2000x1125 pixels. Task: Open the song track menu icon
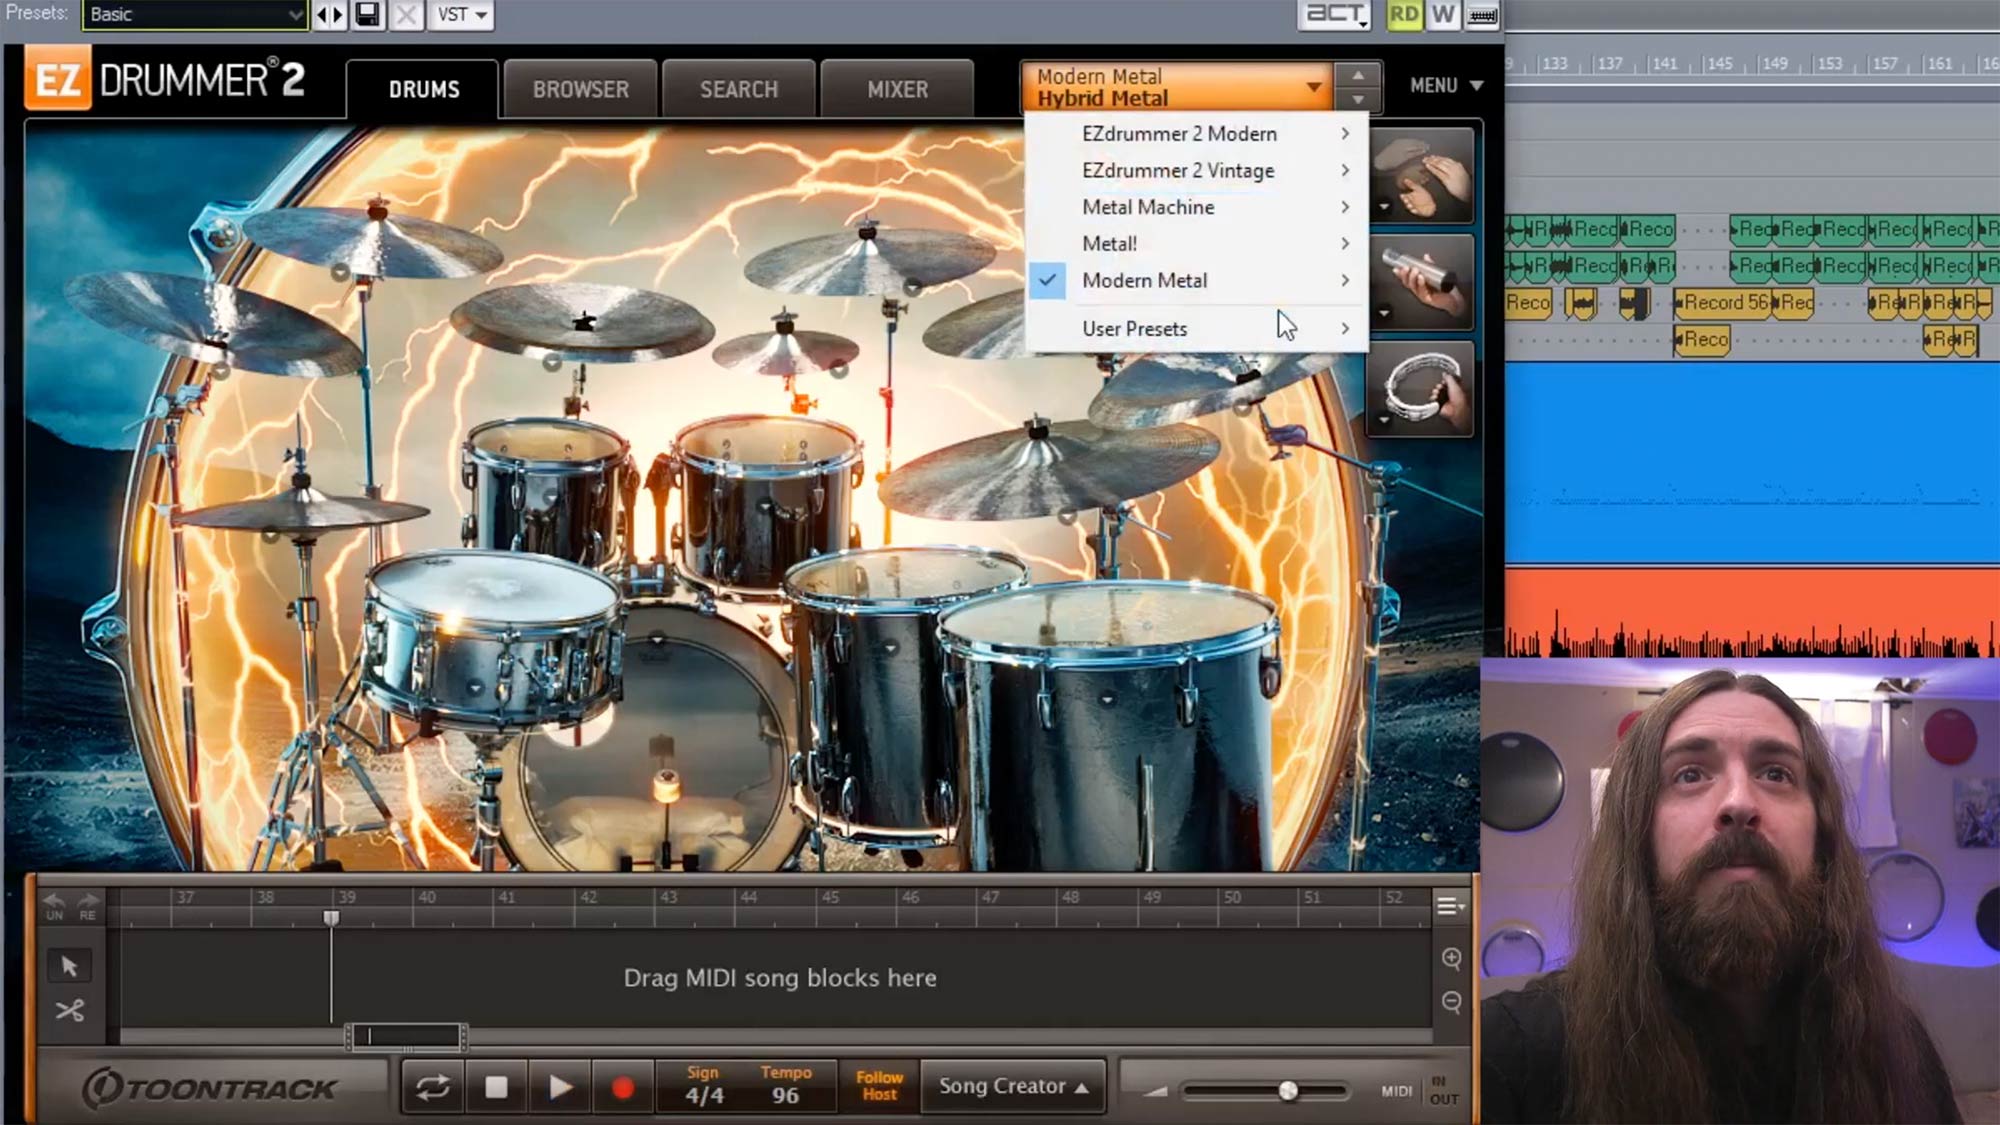(x=1450, y=907)
